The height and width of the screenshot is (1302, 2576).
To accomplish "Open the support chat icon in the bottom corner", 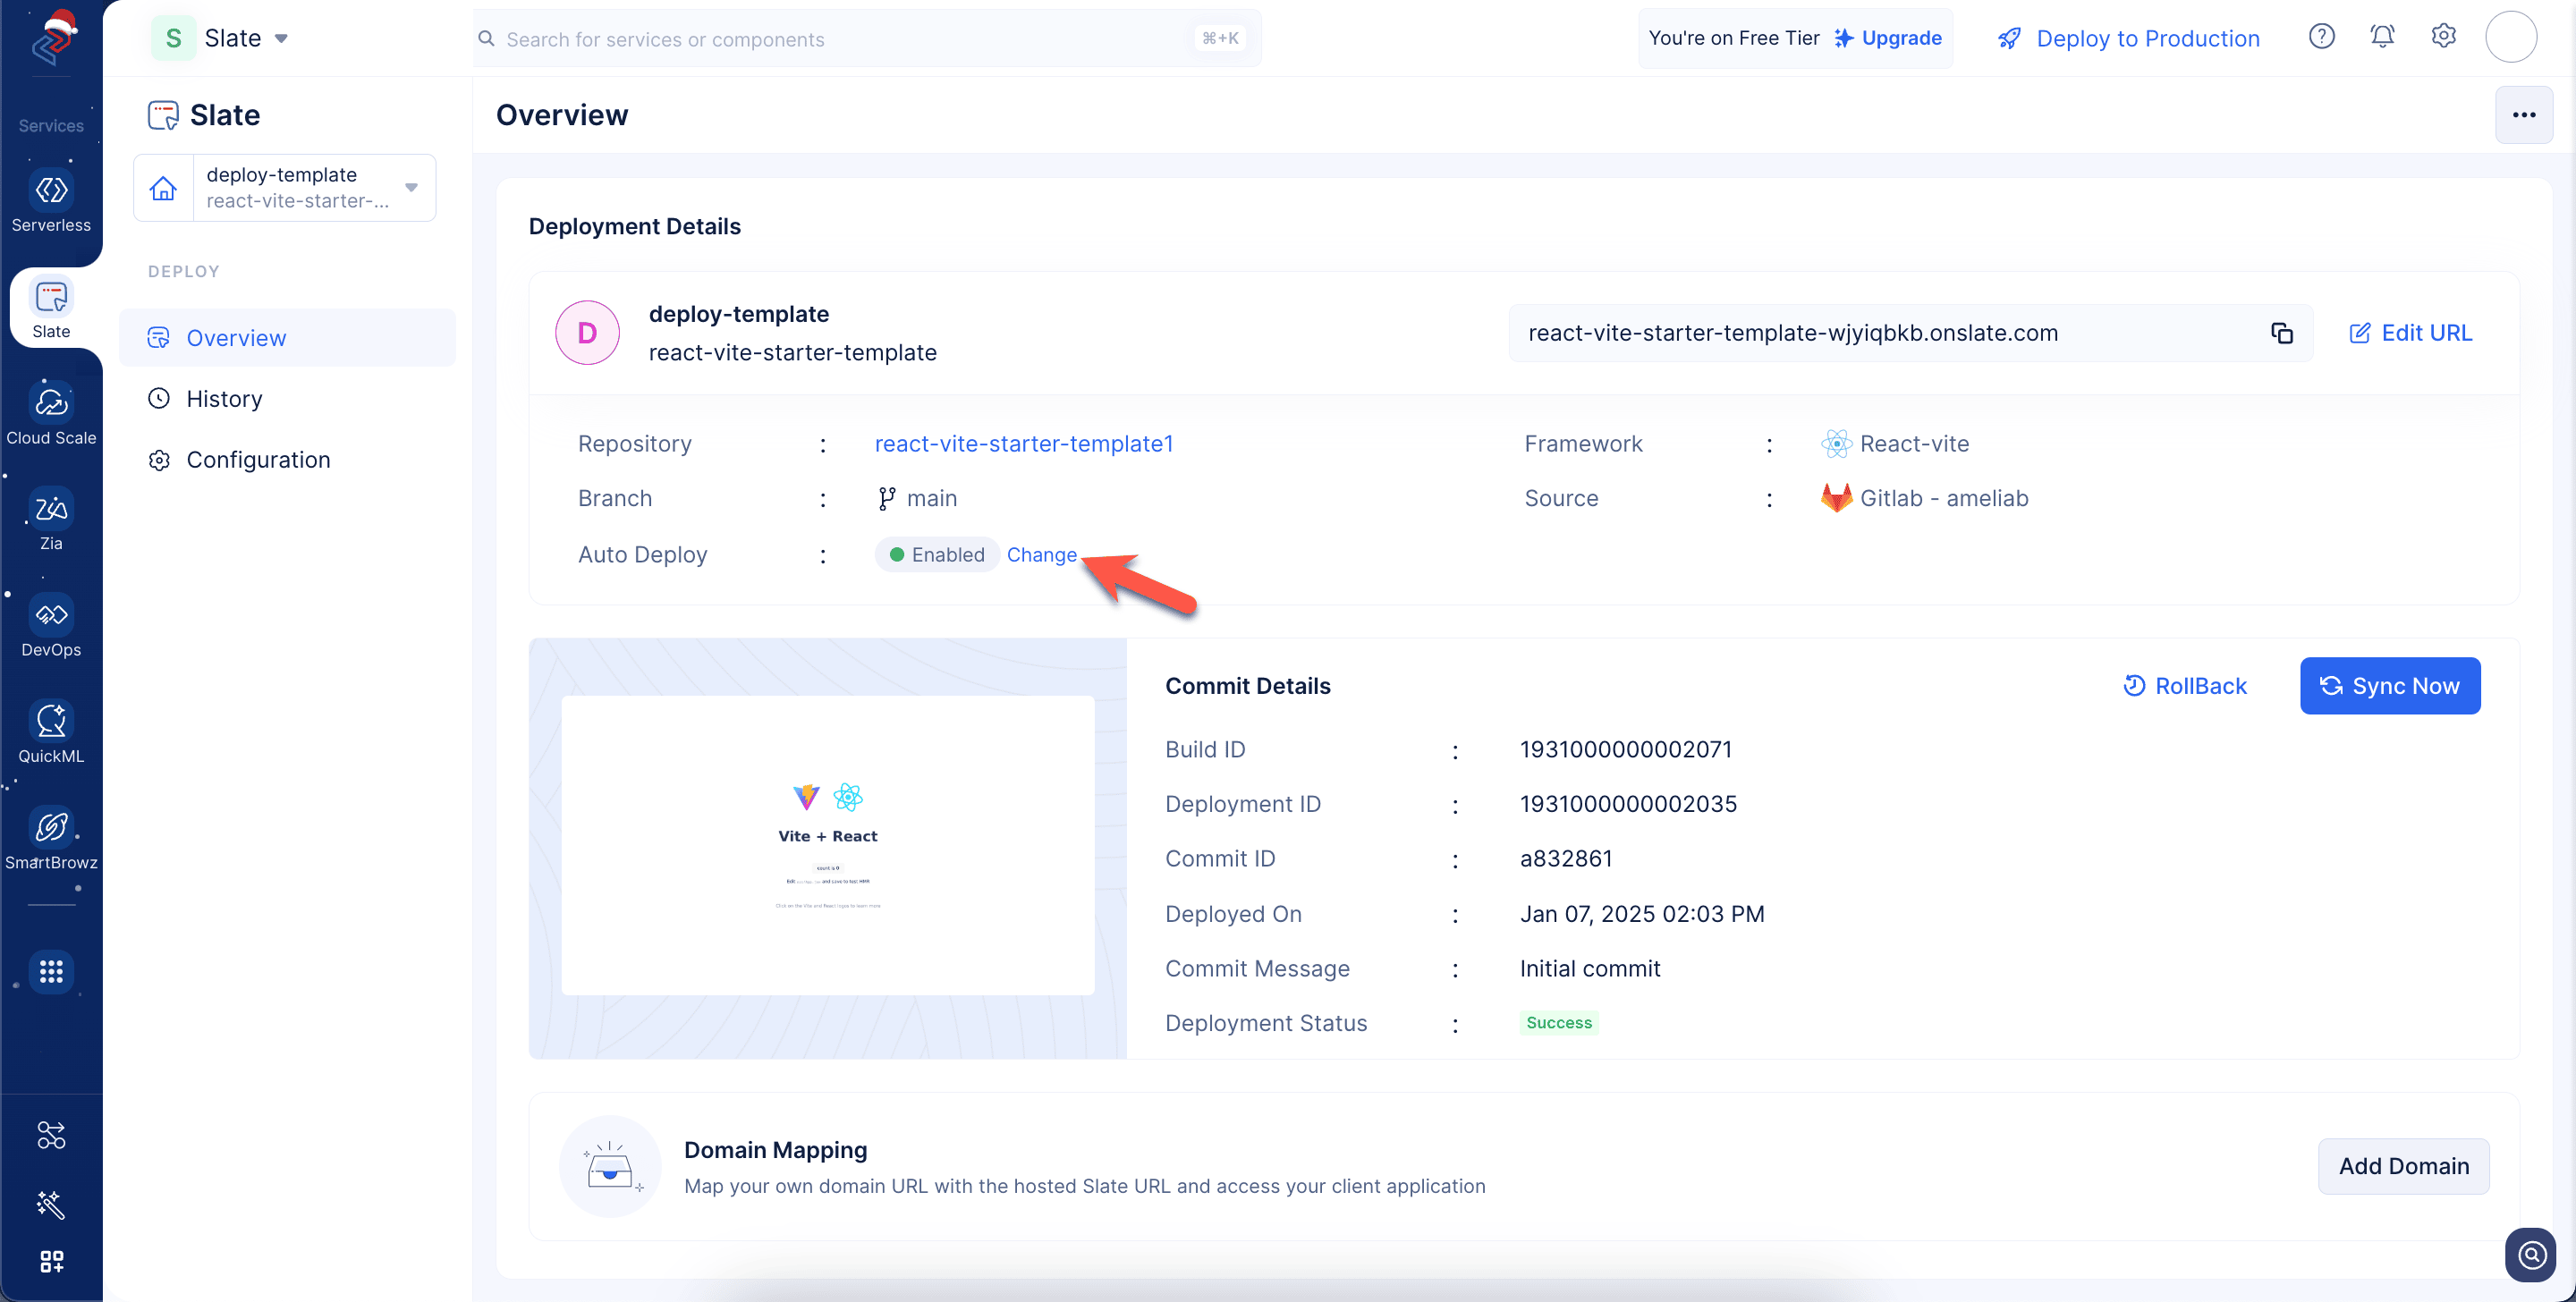I will tap(2531, 1254).
